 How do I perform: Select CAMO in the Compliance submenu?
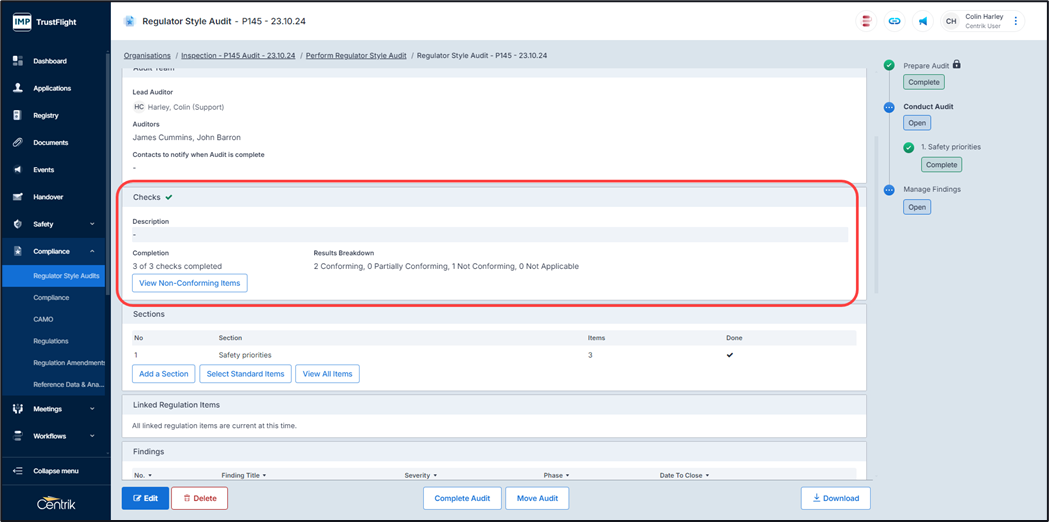43,319
